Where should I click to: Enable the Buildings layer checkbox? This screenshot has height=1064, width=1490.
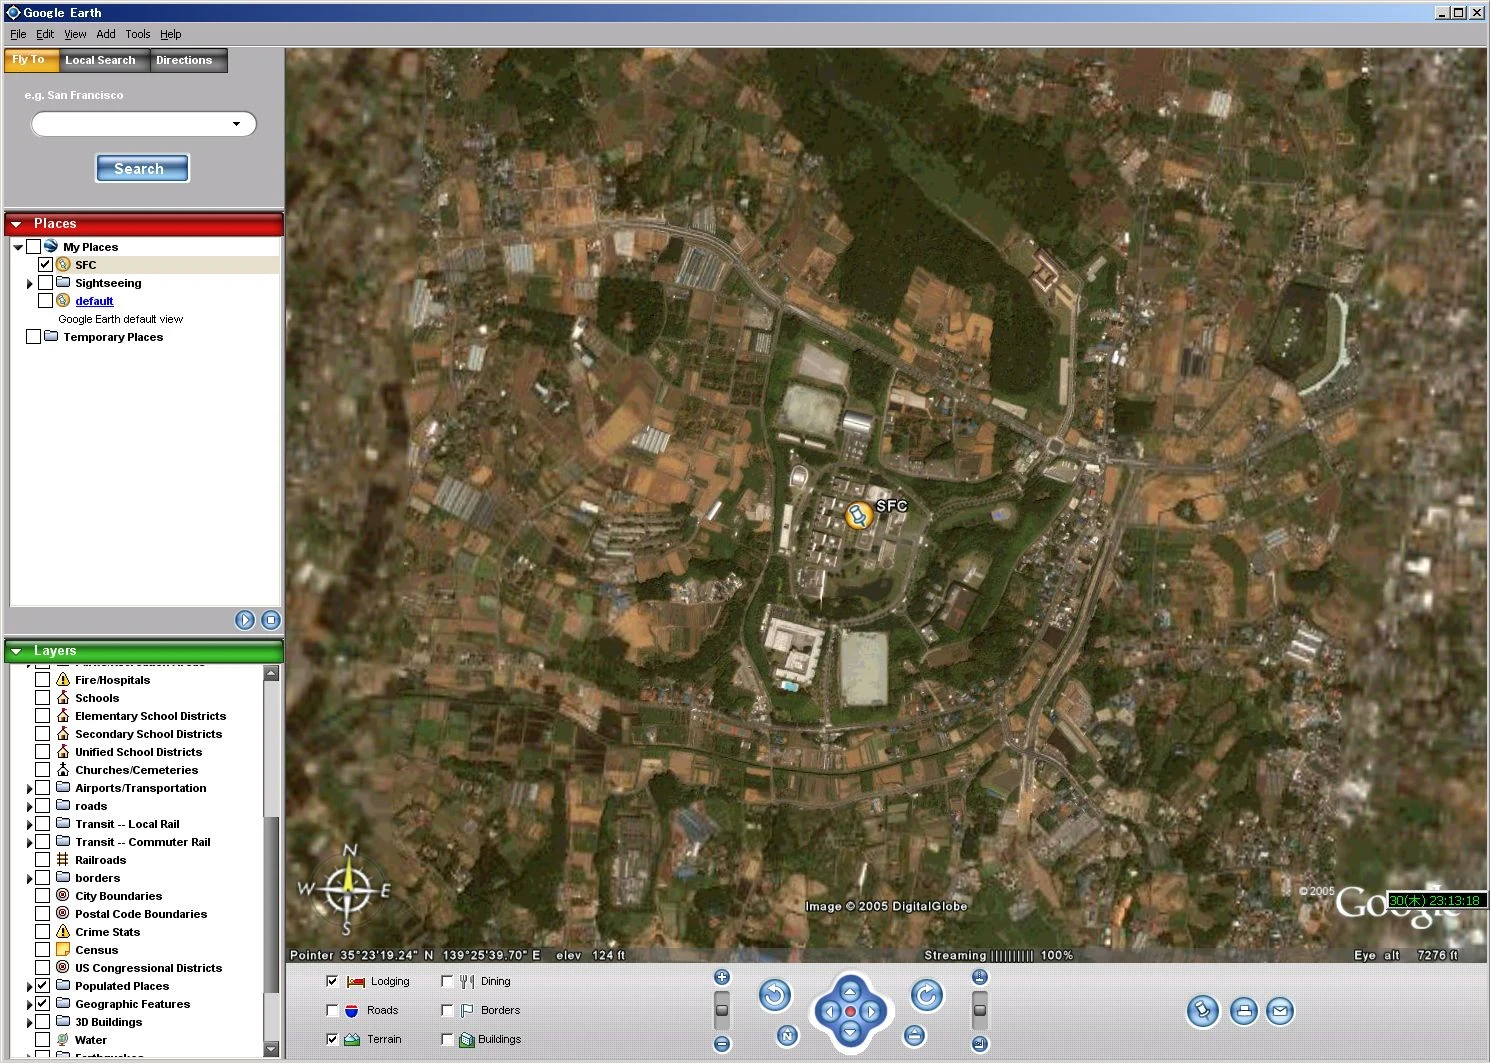pos(447,1039)
